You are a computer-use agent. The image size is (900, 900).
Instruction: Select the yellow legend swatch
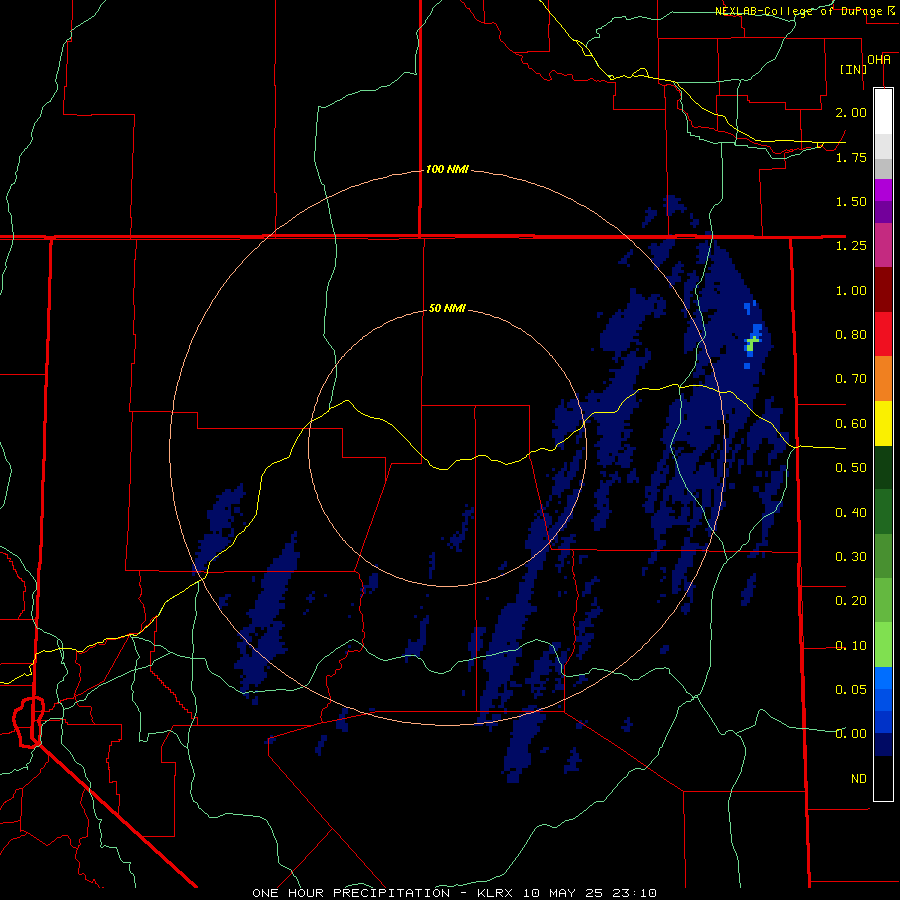[883, 424]
